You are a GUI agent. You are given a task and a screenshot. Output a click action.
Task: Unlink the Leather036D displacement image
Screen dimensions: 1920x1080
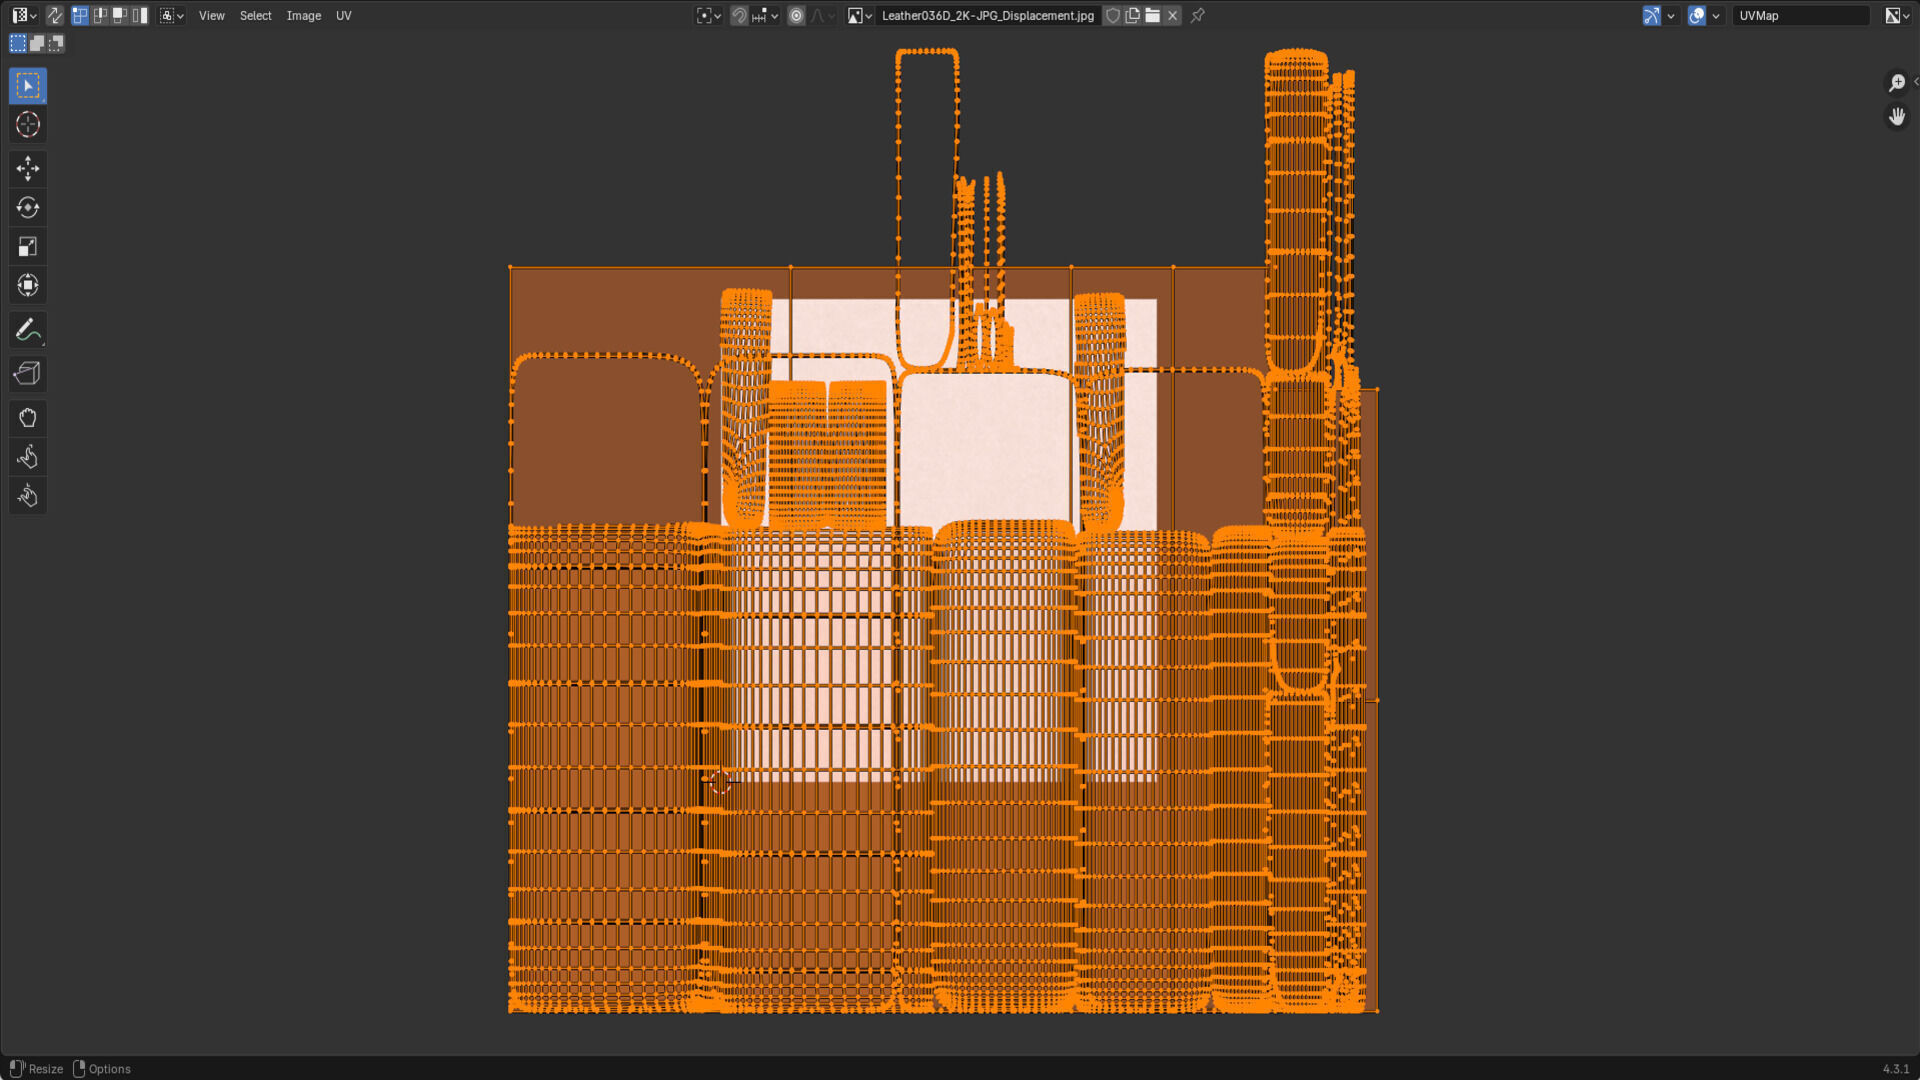coord(1173,15)
